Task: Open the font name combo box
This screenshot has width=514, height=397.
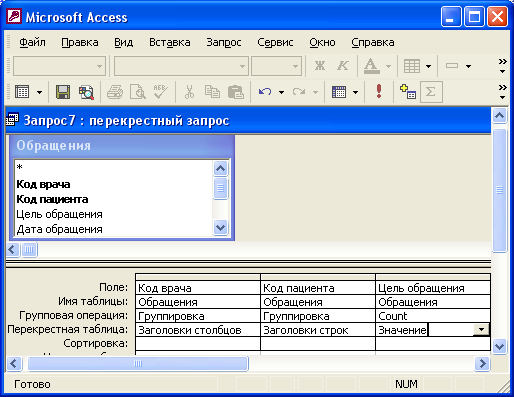Action: click(x=181, y=66)
